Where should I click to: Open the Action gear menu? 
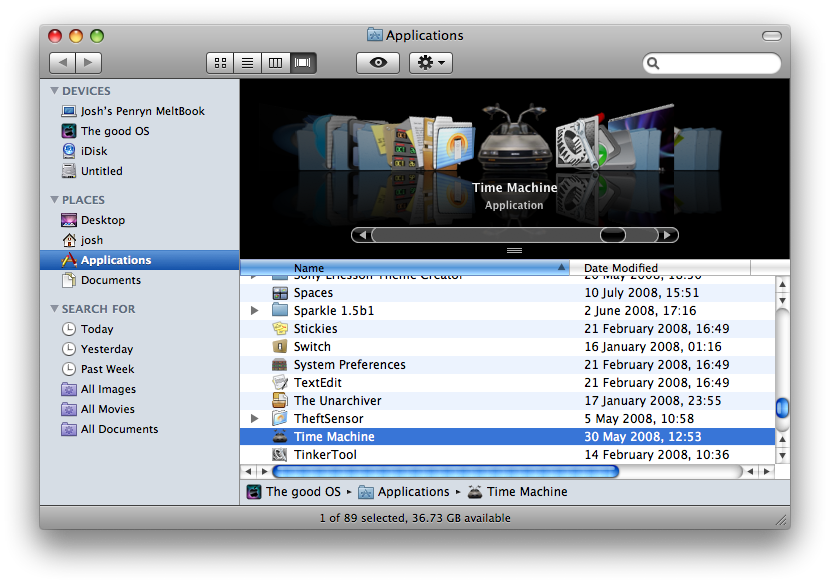(x=431, y=62)
